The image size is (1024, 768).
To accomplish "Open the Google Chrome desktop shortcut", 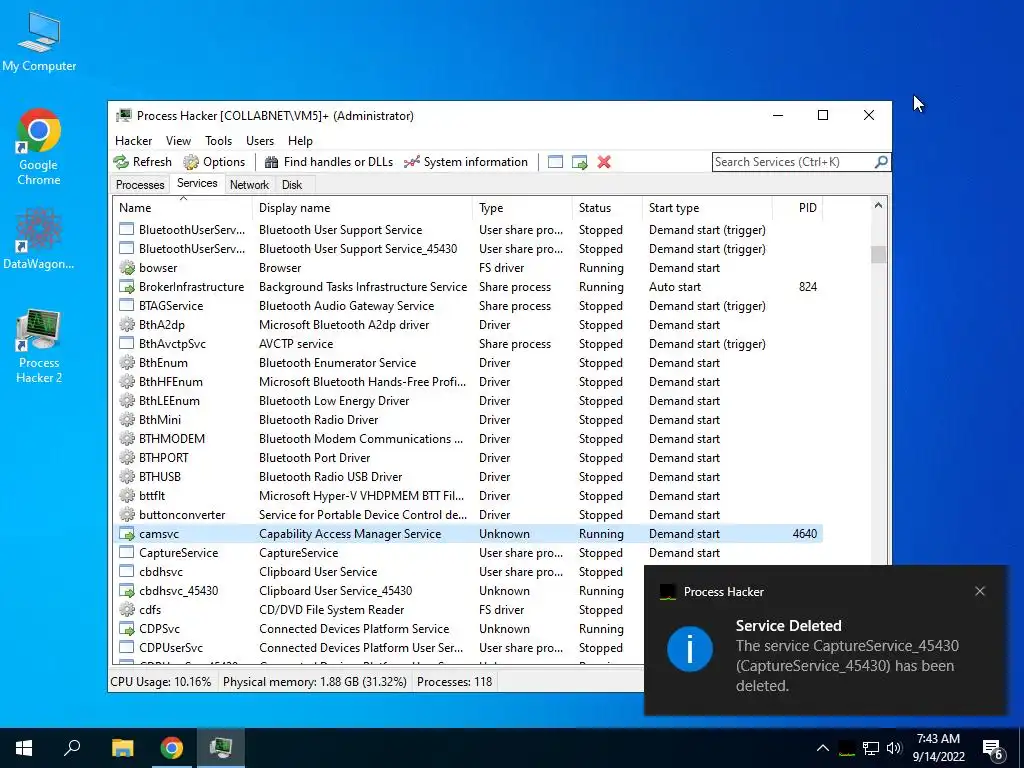I will (x=39, y=147).
